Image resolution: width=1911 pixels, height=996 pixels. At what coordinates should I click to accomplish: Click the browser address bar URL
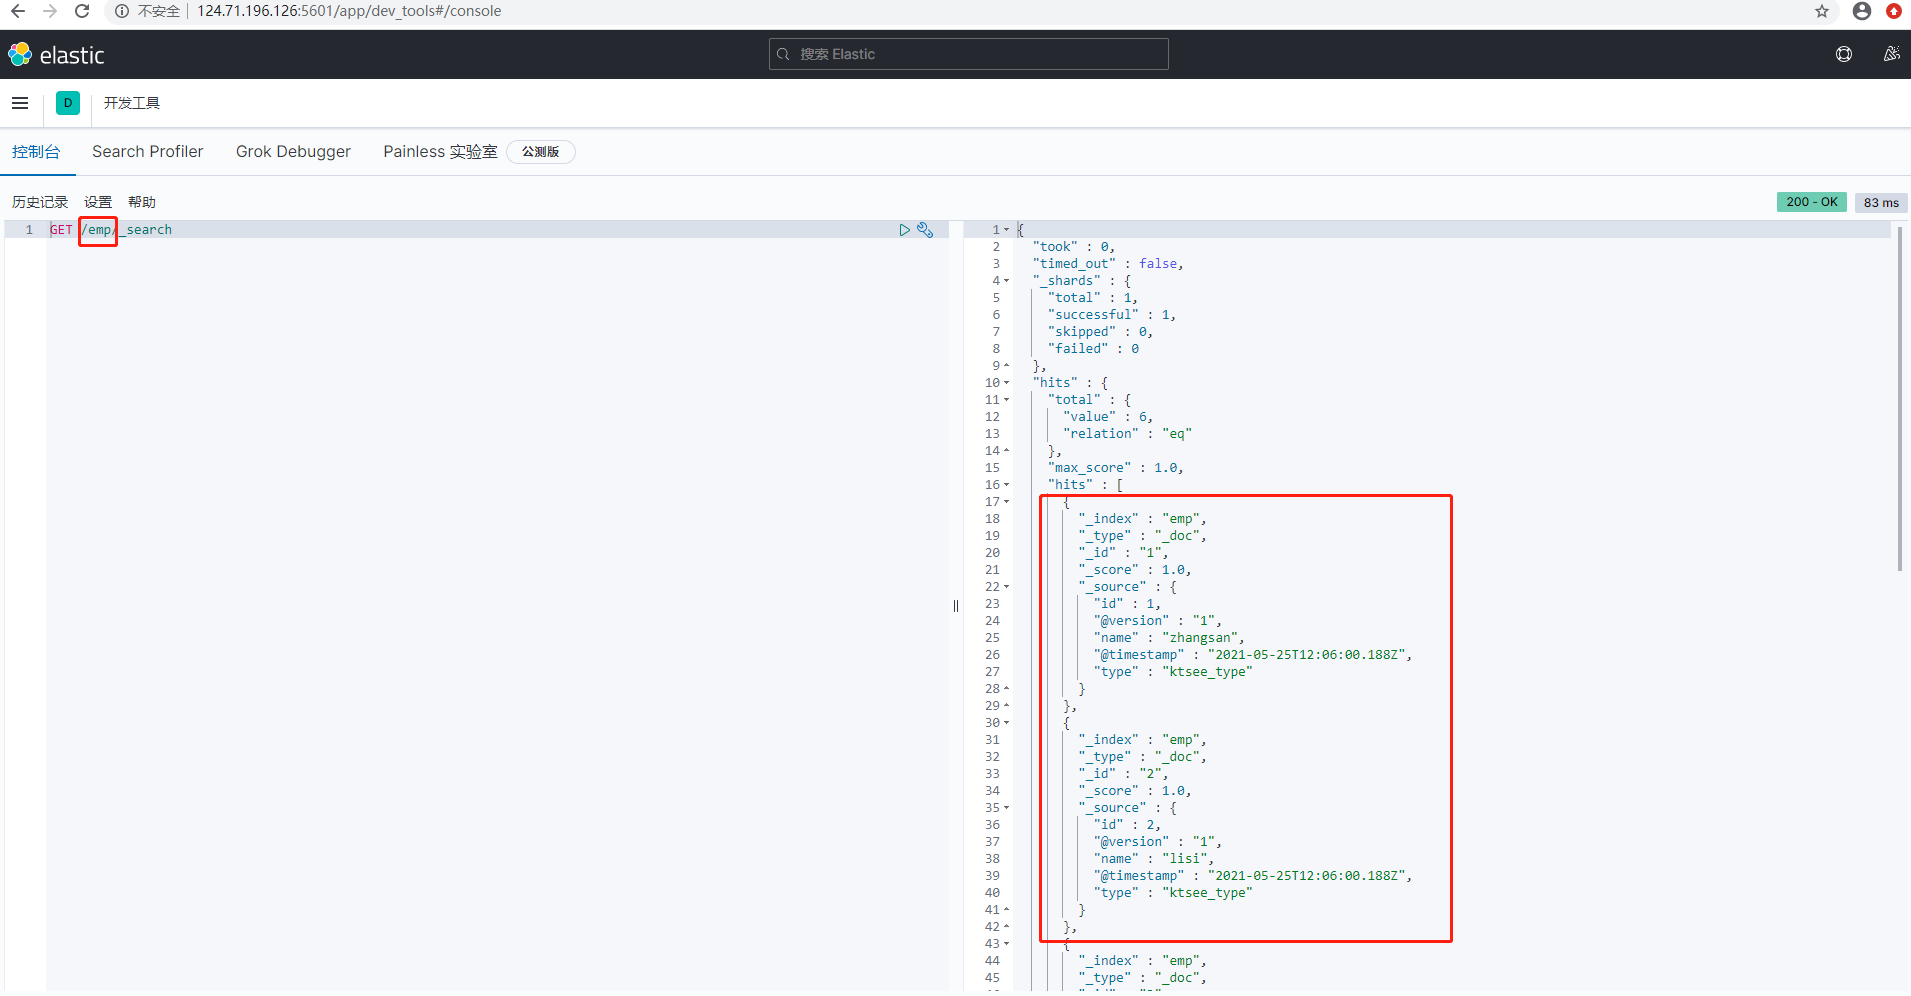[349, 11]
